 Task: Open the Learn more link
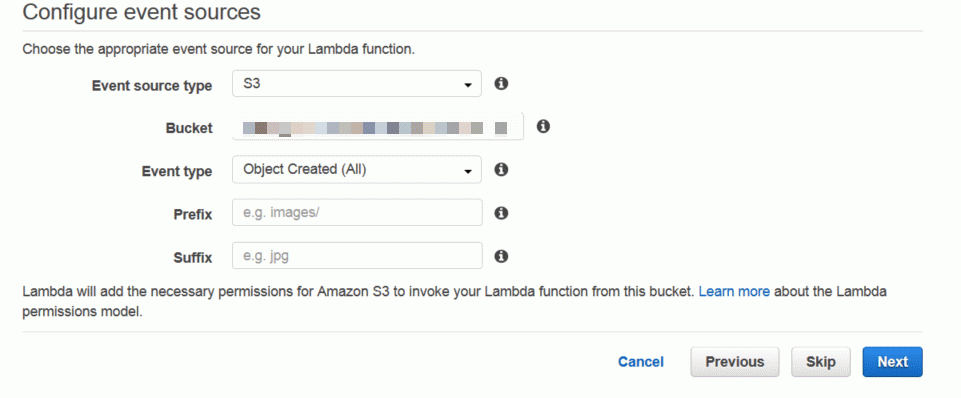734,291
